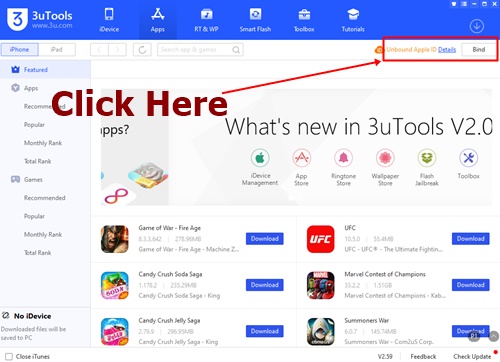Download the UFC app
The image size is (500, 362).
pyautogui.click(x=470, y=239)
